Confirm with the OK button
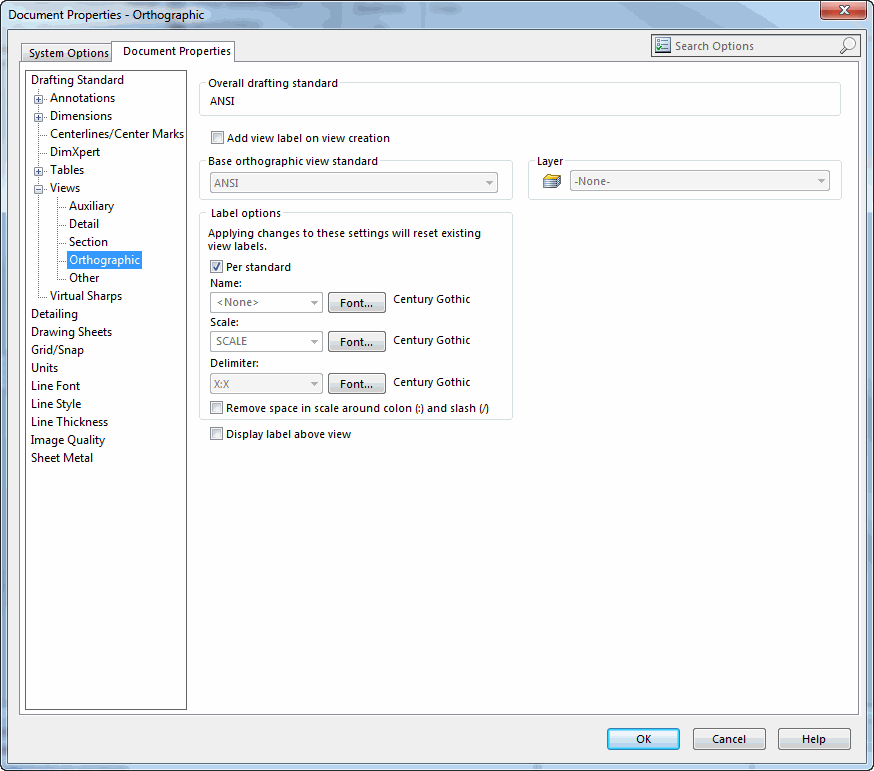The image size is (874, 771). coord(643,739)
